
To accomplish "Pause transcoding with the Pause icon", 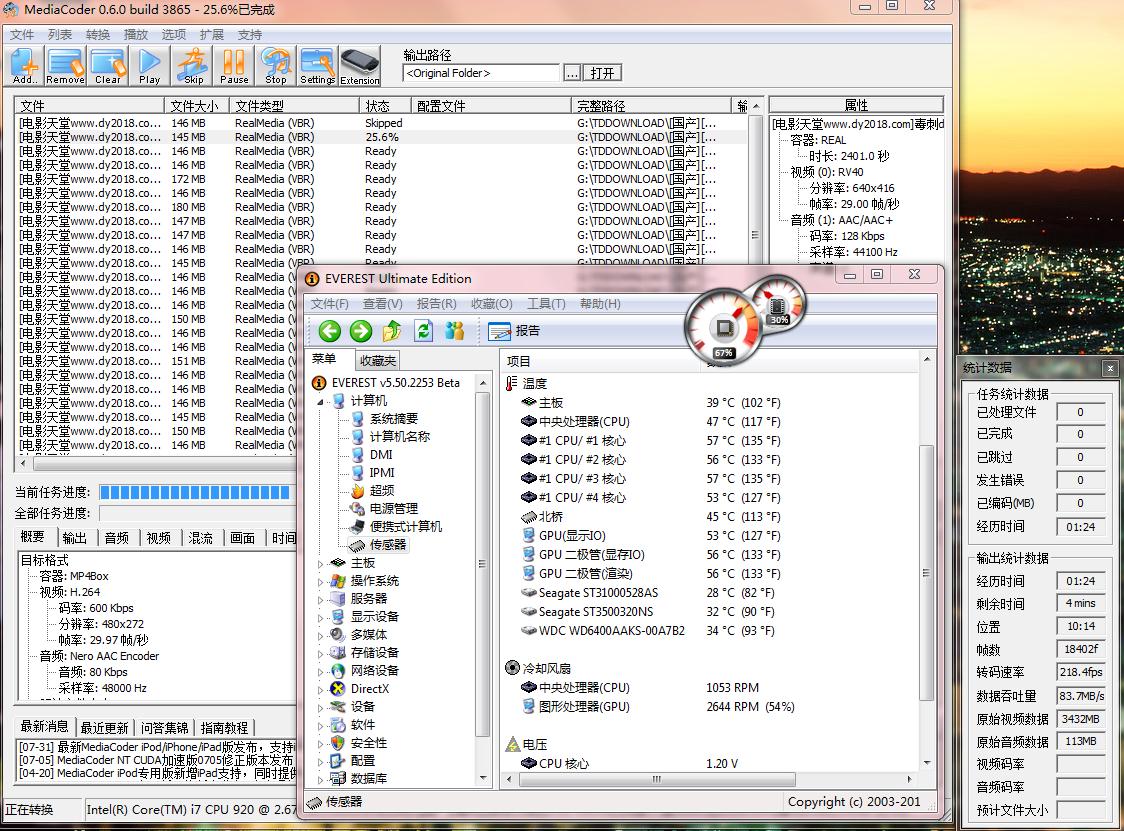I will pyautogui.click(x=234, y=66).
